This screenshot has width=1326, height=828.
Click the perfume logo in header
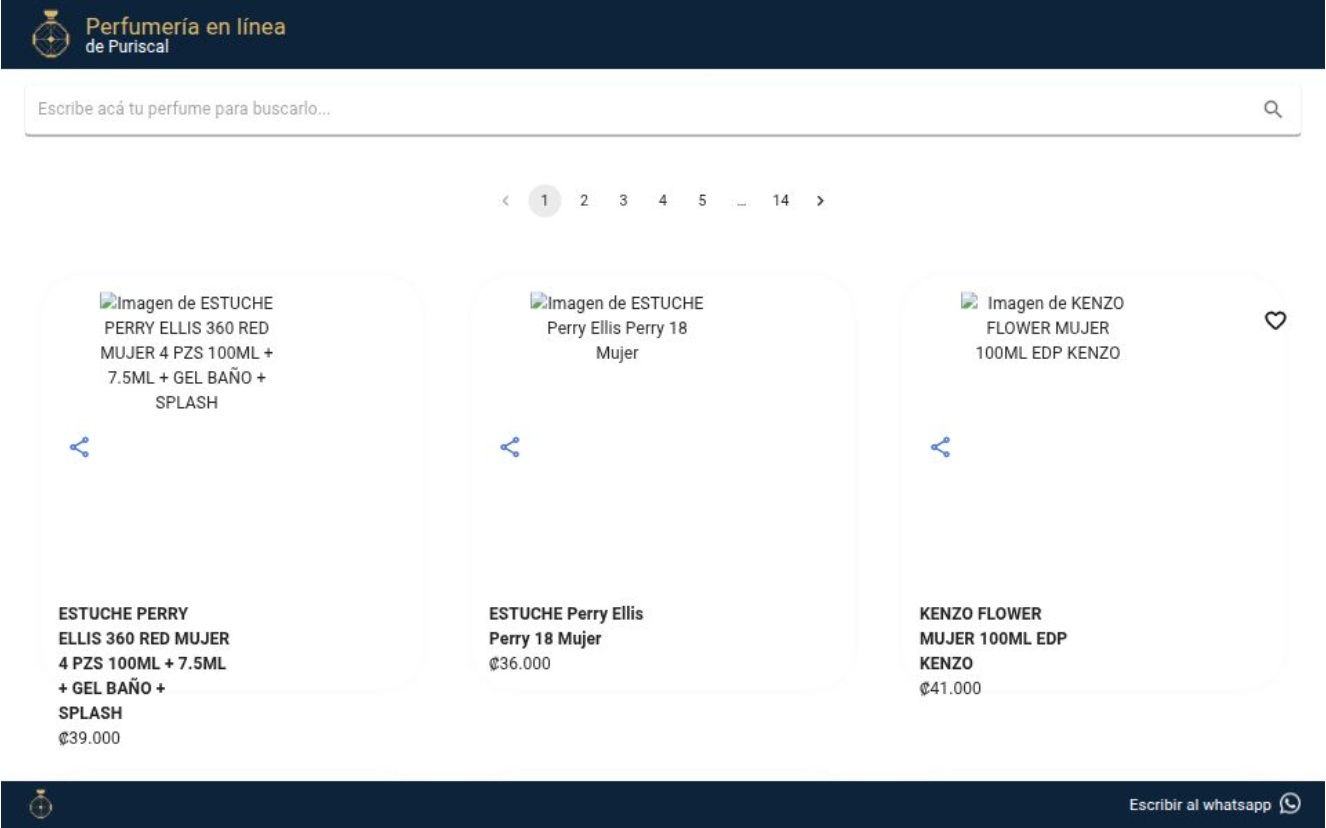[50, 34]
